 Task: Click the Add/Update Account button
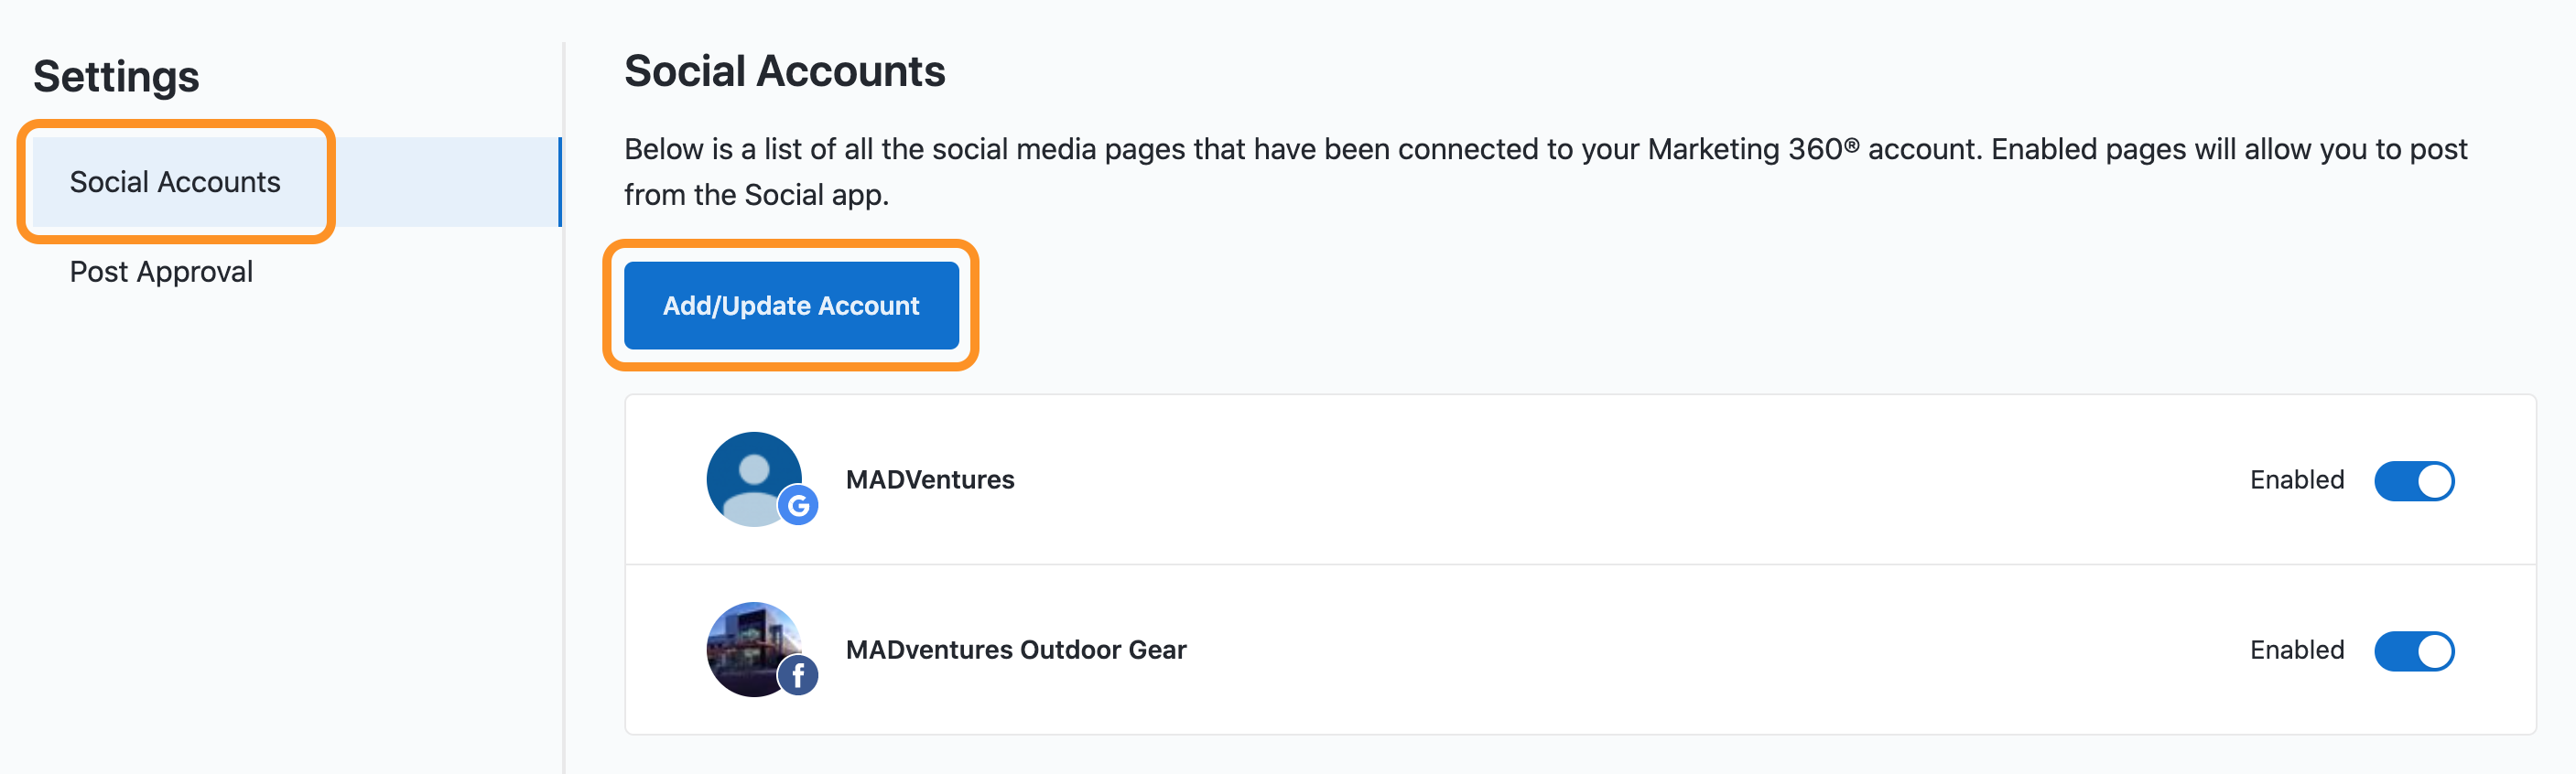tap(791, 305)
